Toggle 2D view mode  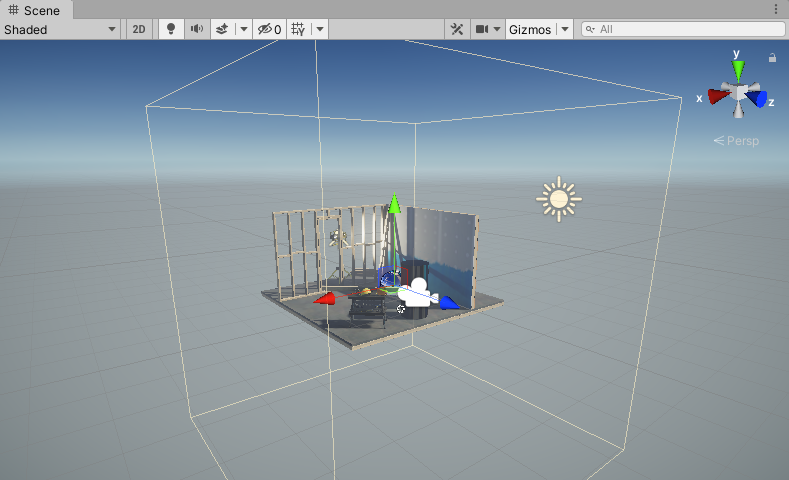(x=139, y=30)
